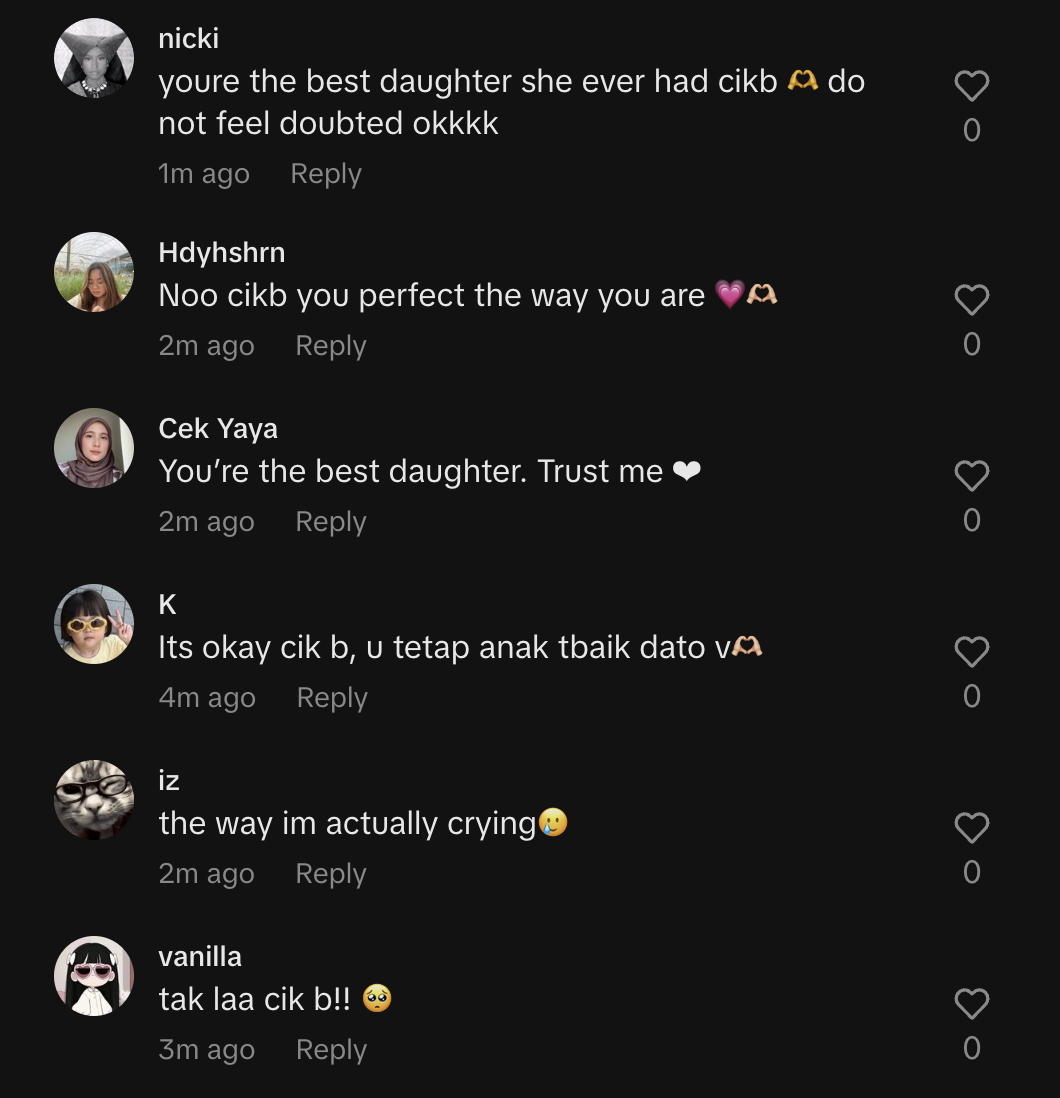The width and height of the screenshot is (1060, 1098).
Task: Open iz's cat avatar
Action: (94, 800)
